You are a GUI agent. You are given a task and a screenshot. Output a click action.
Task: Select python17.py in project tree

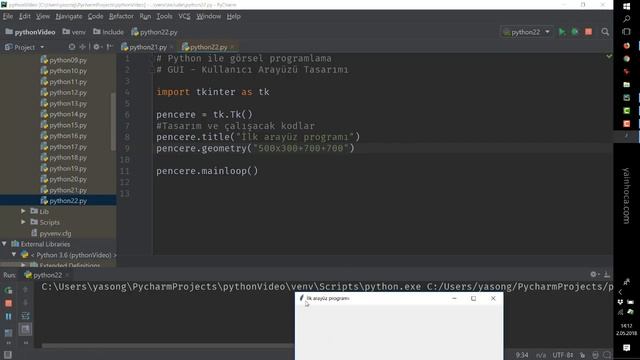pos(64,147)
